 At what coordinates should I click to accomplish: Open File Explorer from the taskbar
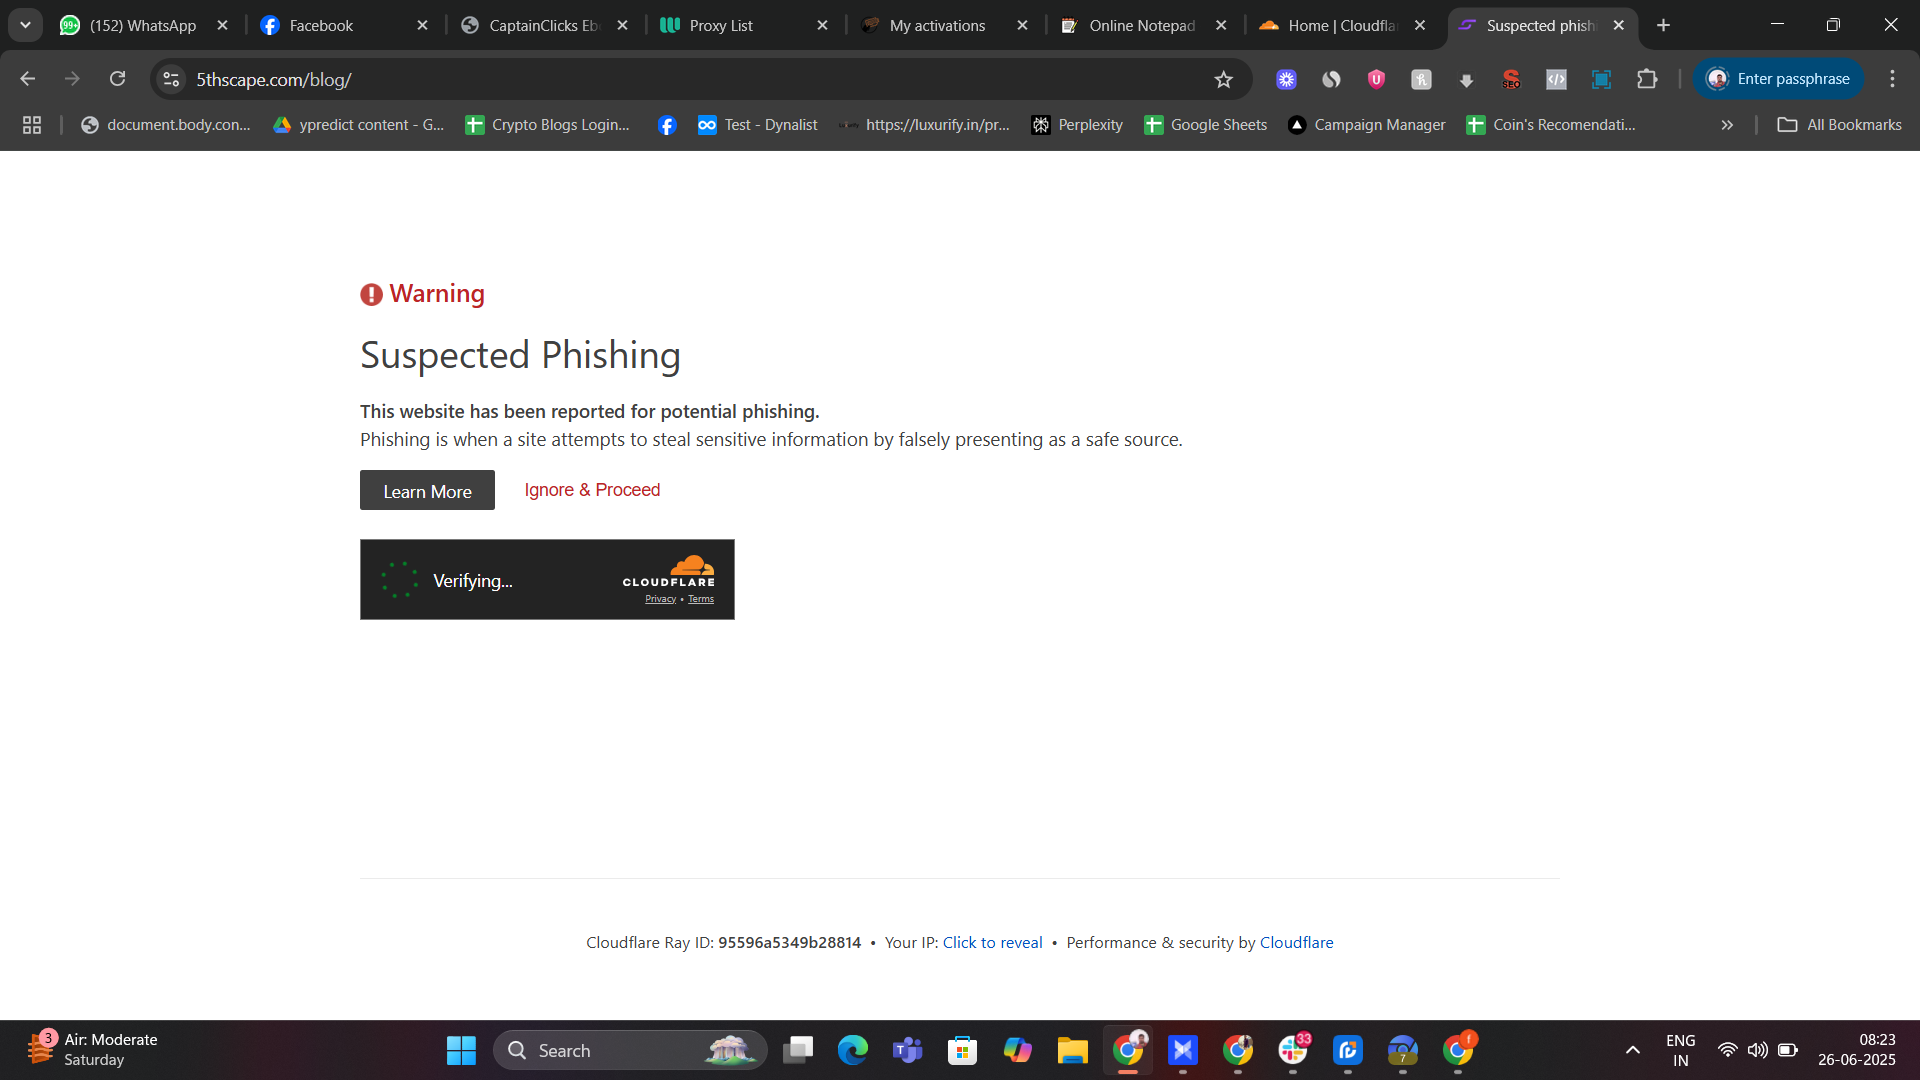[x=1072, y=1050]
